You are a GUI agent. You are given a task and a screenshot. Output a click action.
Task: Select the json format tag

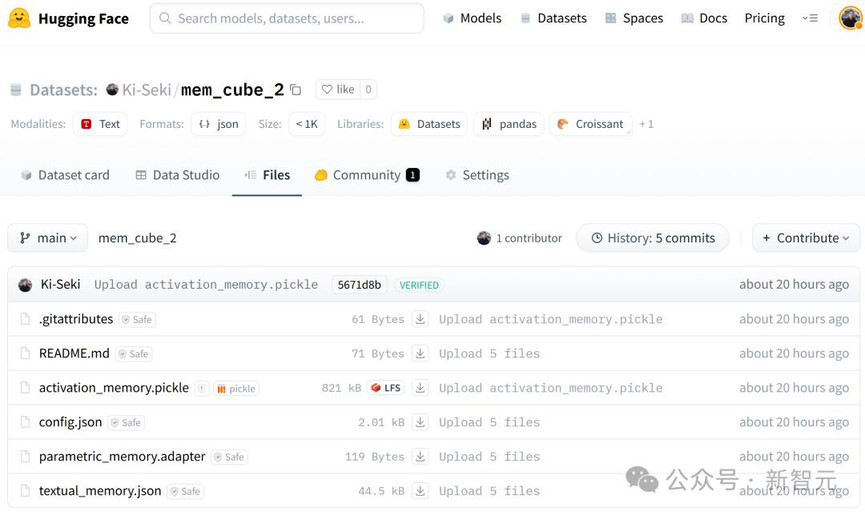pos(218,124)
